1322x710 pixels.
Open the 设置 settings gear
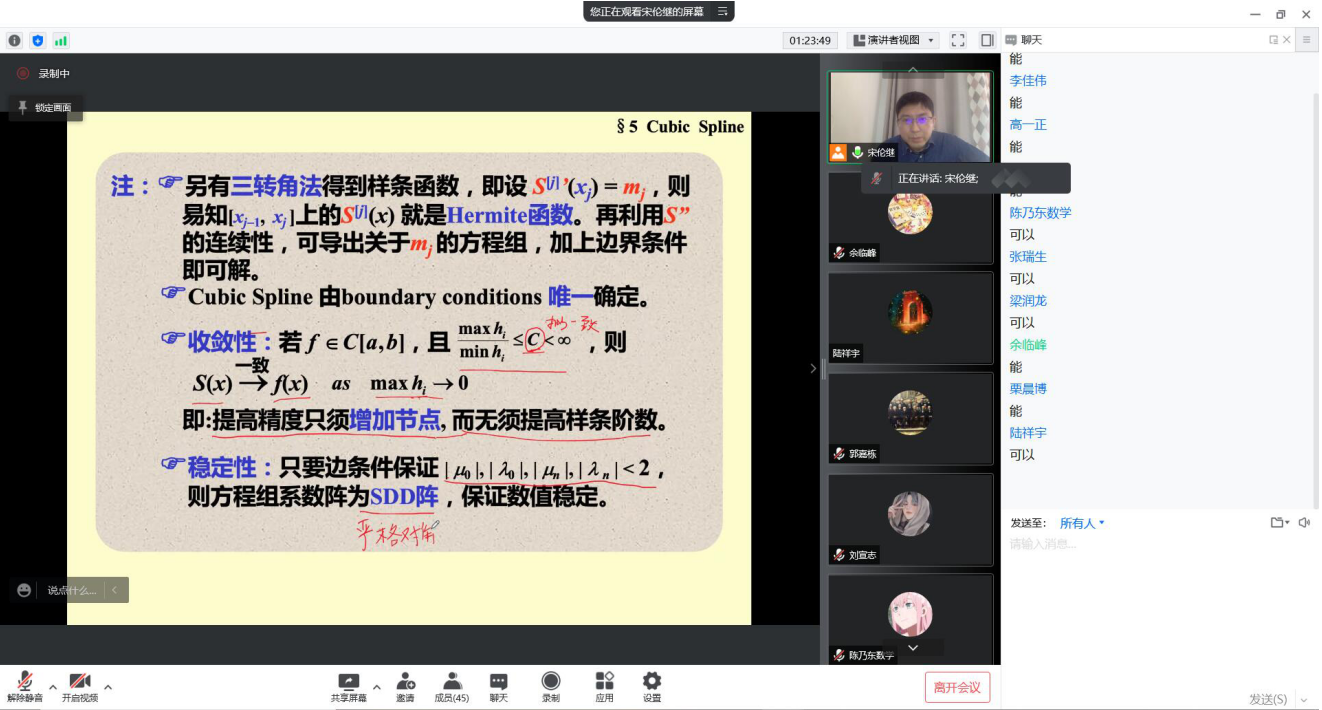click(x=652, y=687)
